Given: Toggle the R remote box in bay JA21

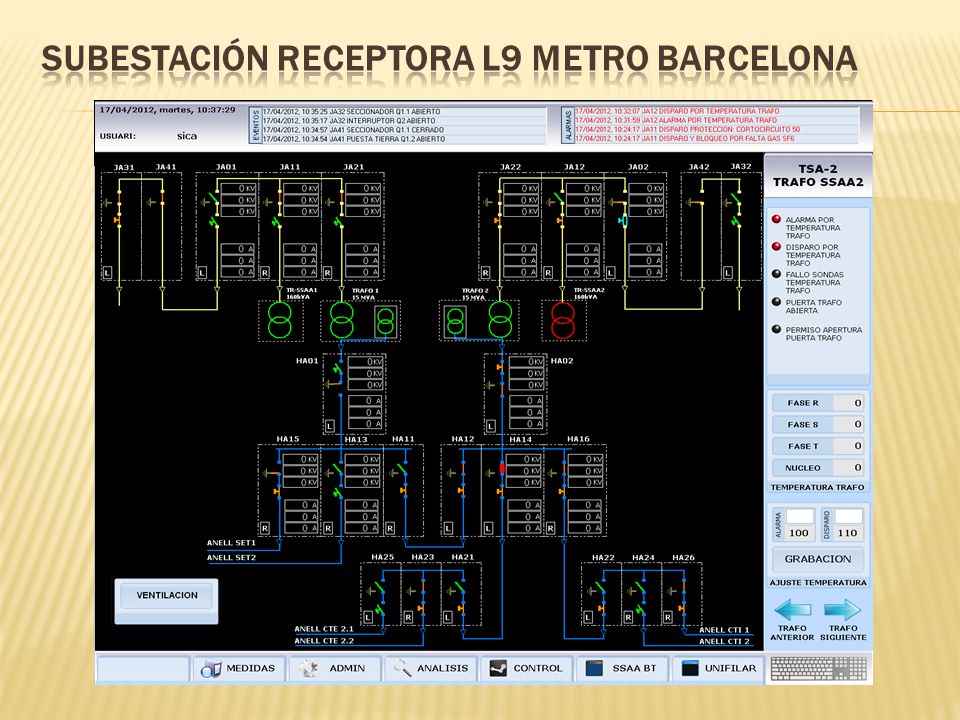Looking at the screenshot, I should (328, 272).
